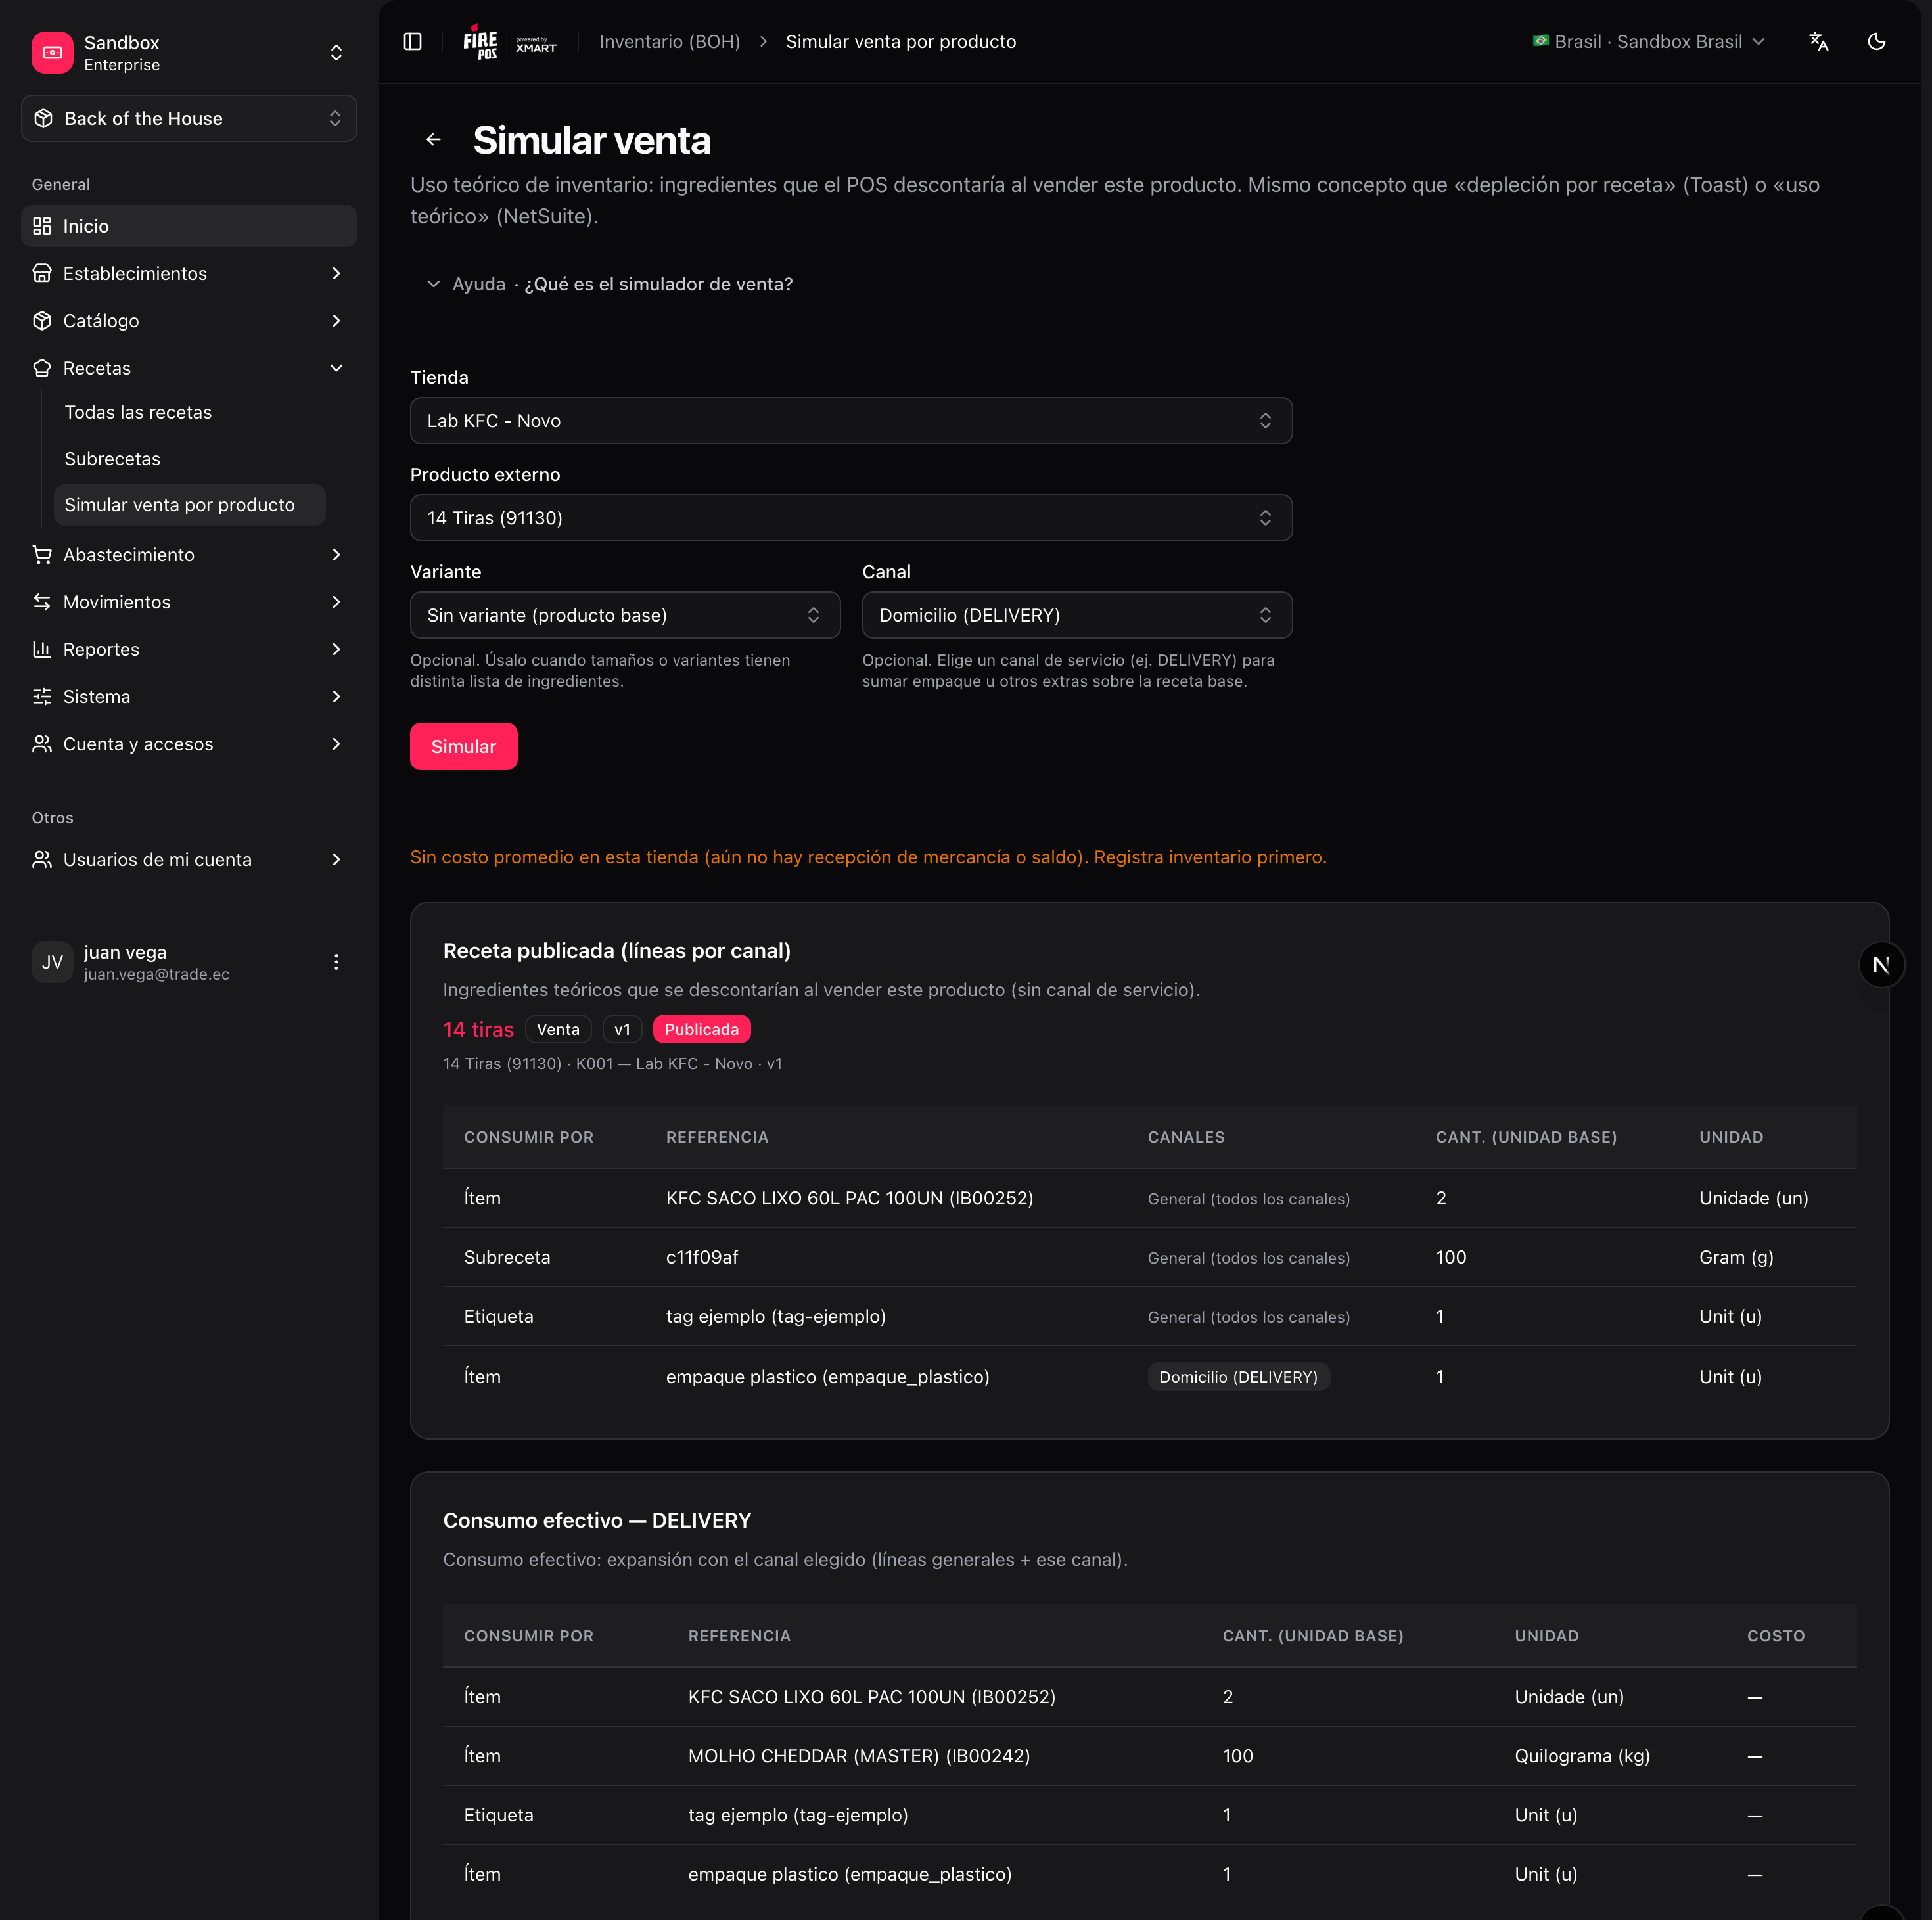Expand the Catálogo submenu chevron
The image size is (1932, 1920).
(336, 320)
